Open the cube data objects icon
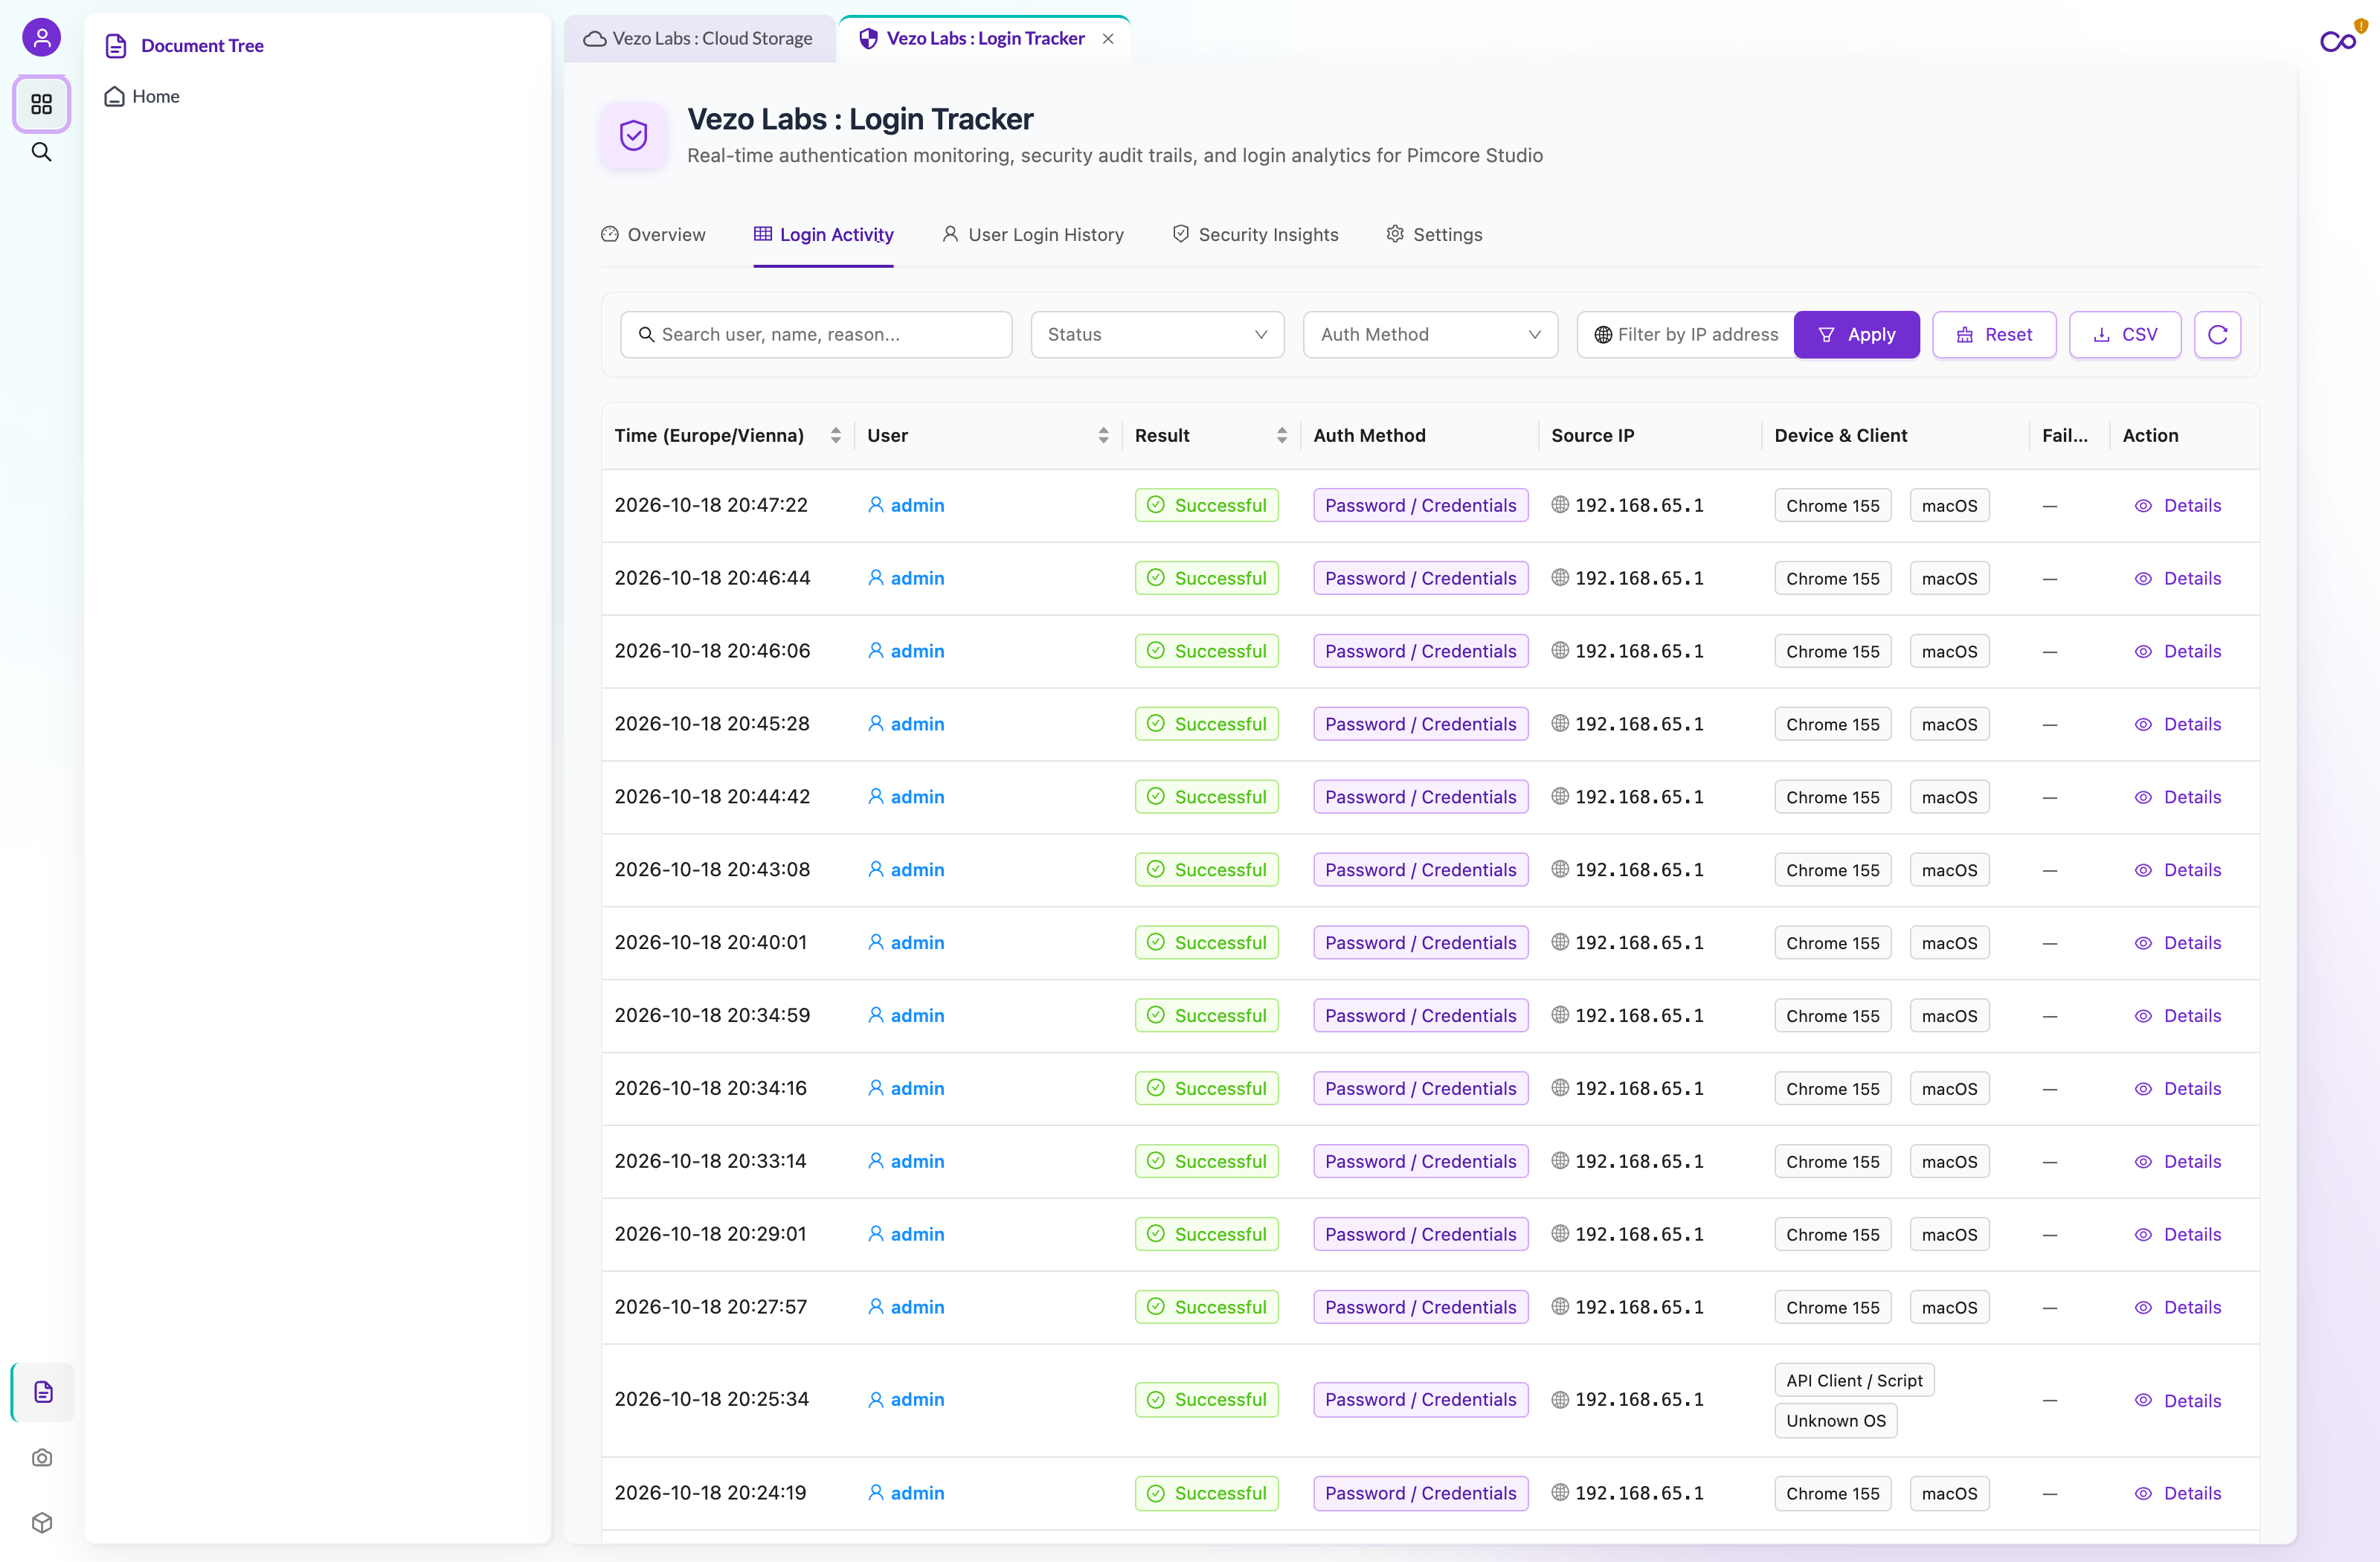 coord(42,1522)
